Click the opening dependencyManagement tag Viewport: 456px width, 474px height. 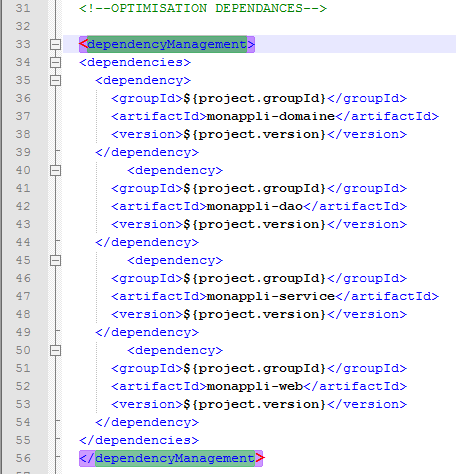click(167, 44)
